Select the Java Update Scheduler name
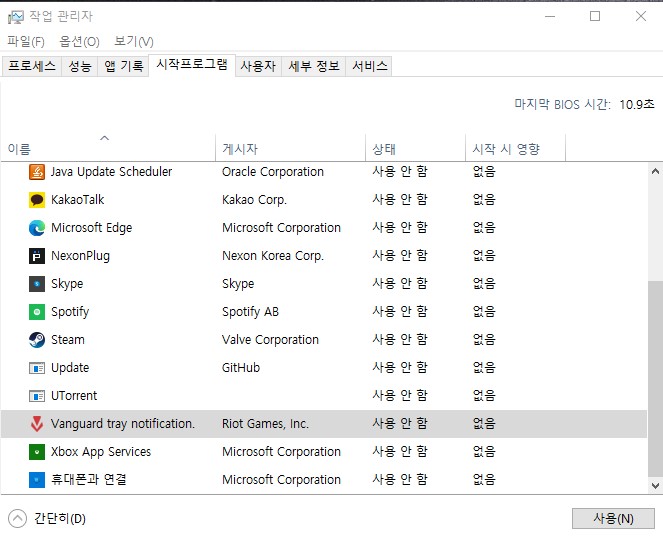The height and width of the screenshot is (540, 663). coord(112,172)
